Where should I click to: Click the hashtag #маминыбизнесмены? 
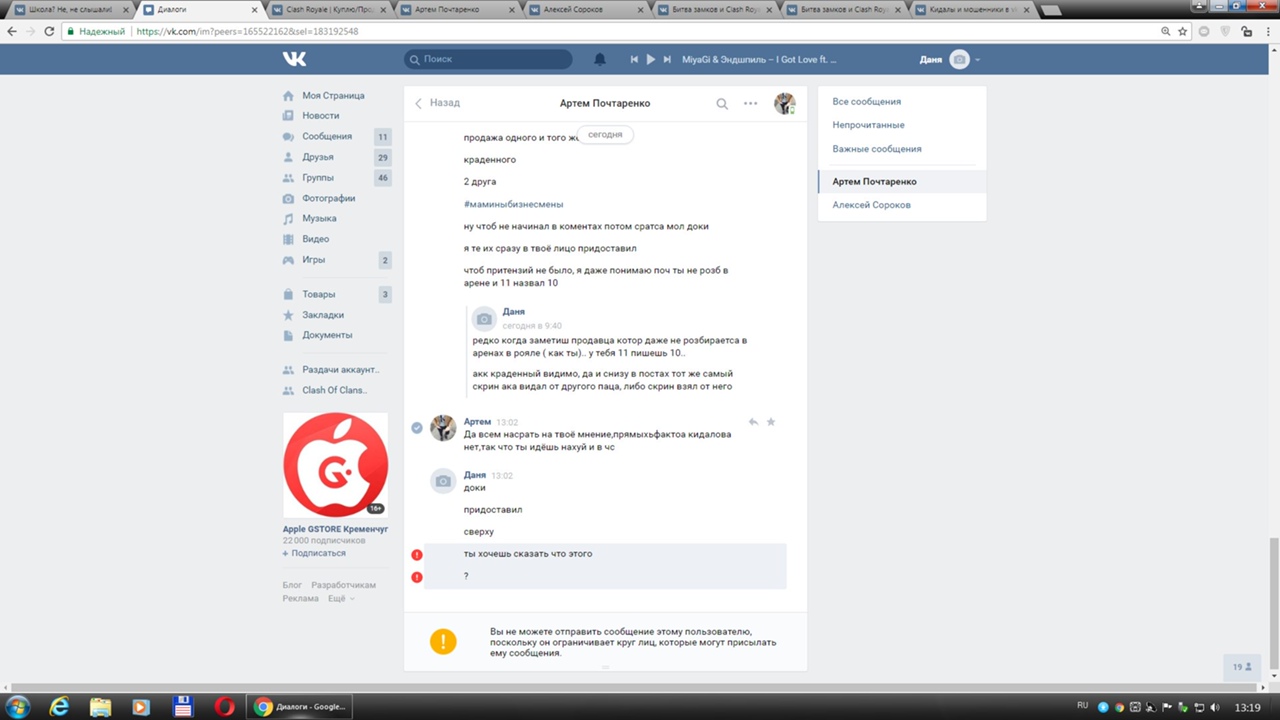tap(513, 204)
